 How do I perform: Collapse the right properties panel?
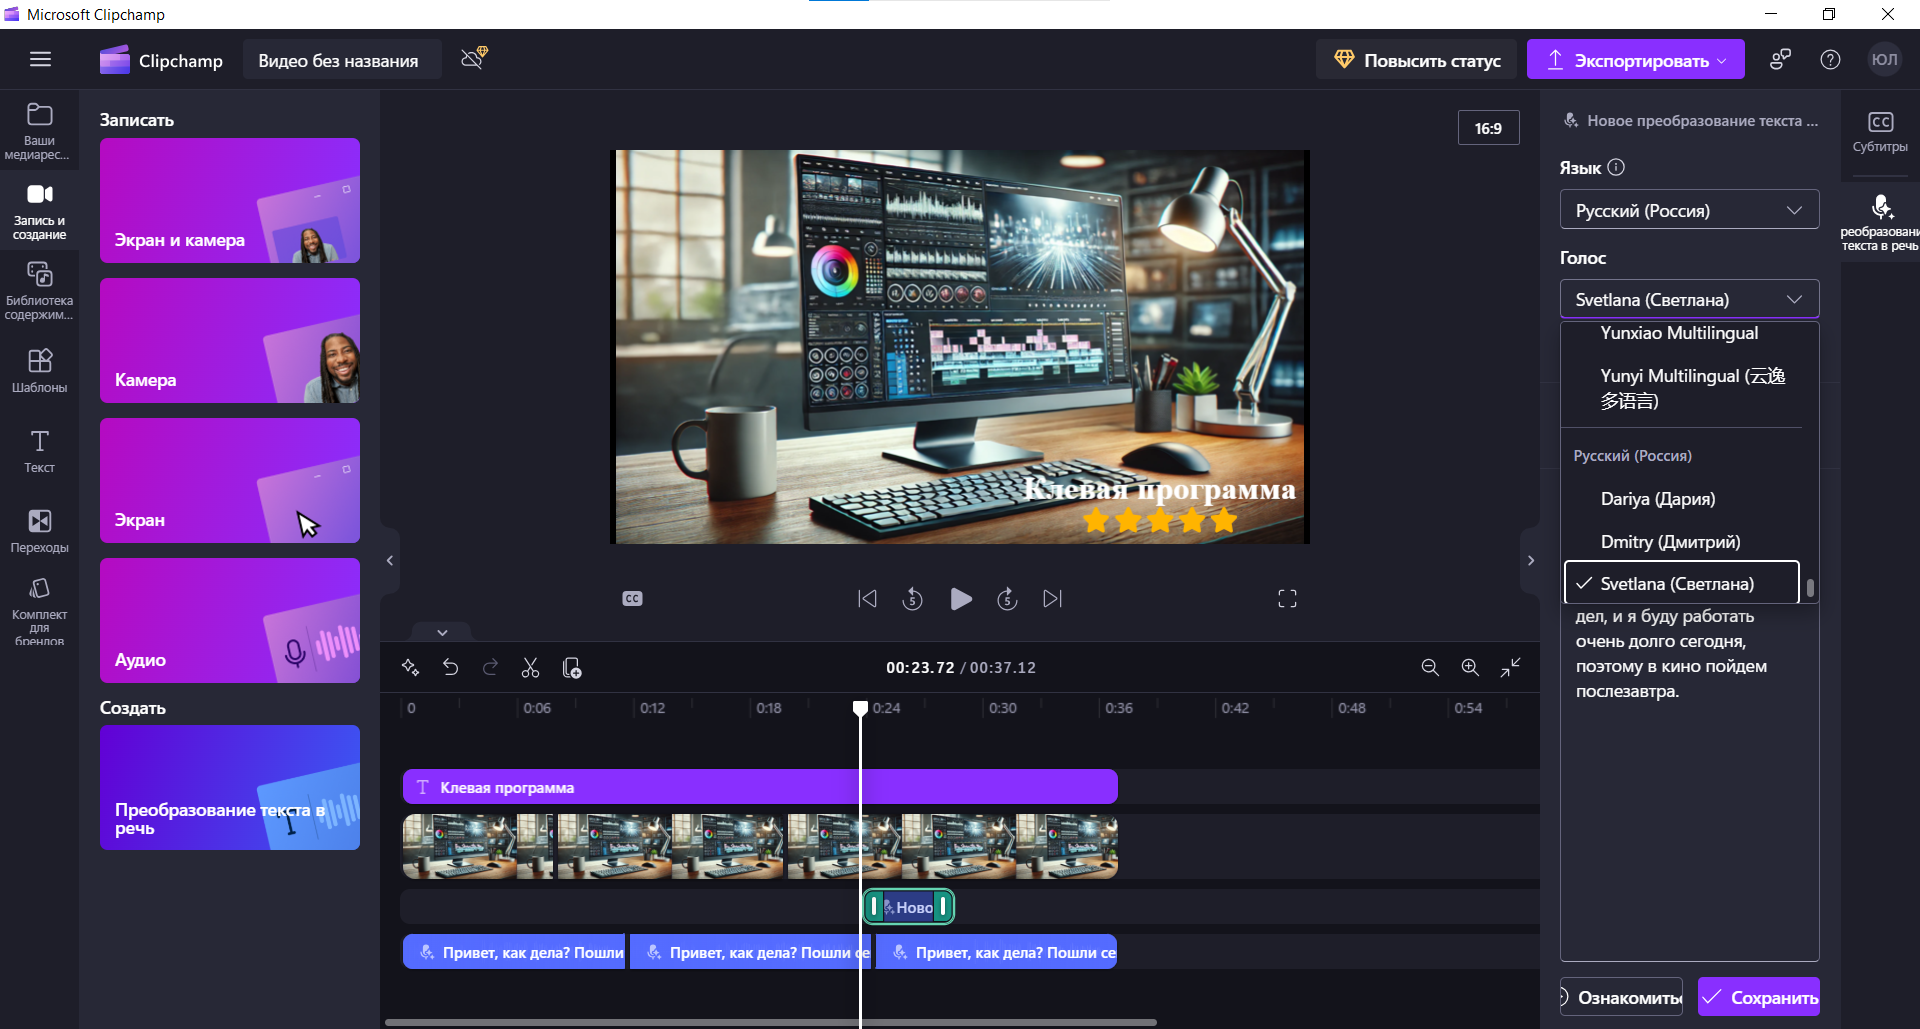[1530, 561]
